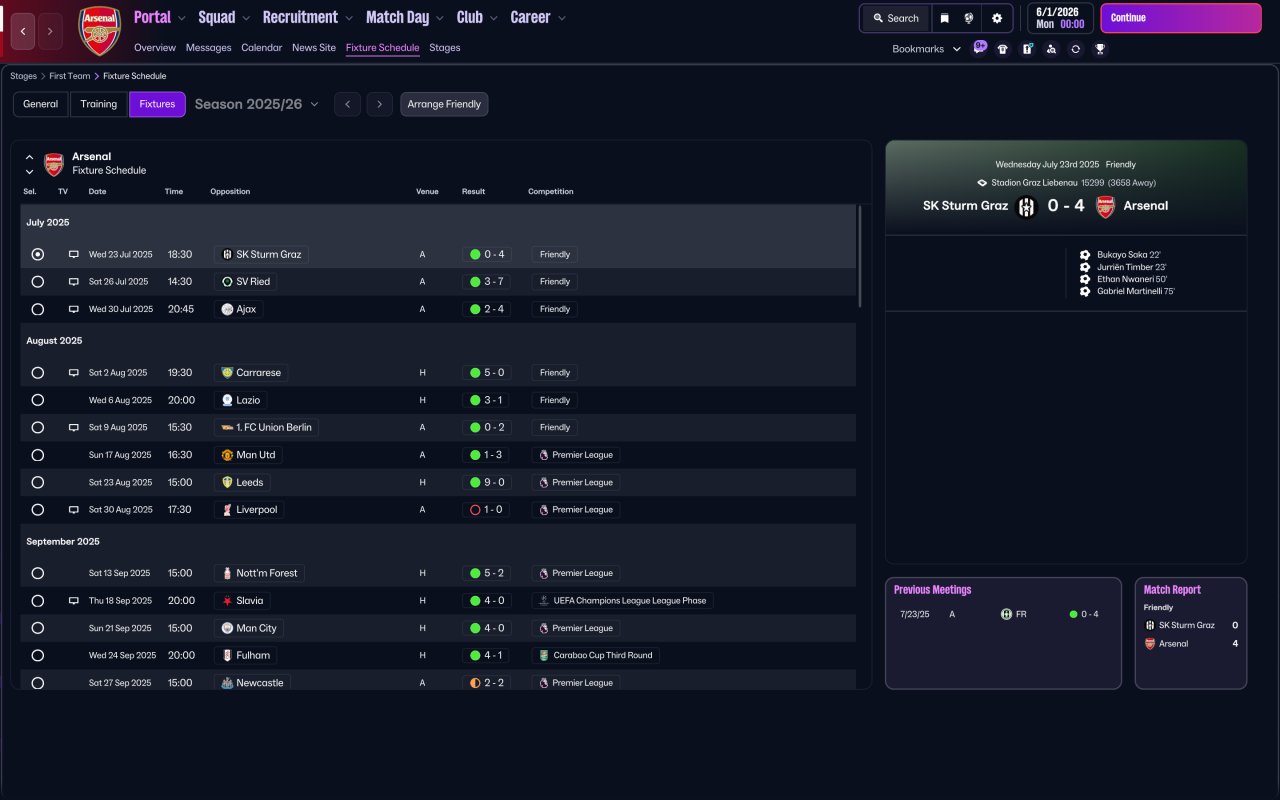Click the Ajax opposition badge
The image size is (1280, 800).
pos(227,309)
